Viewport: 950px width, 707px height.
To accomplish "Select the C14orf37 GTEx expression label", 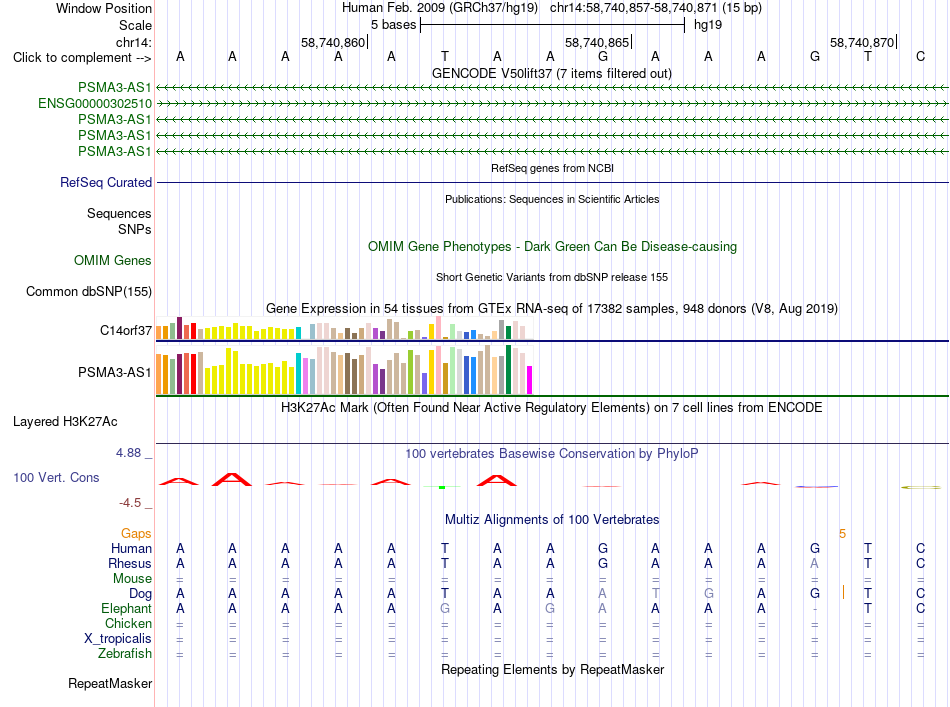I will (126, 330).
